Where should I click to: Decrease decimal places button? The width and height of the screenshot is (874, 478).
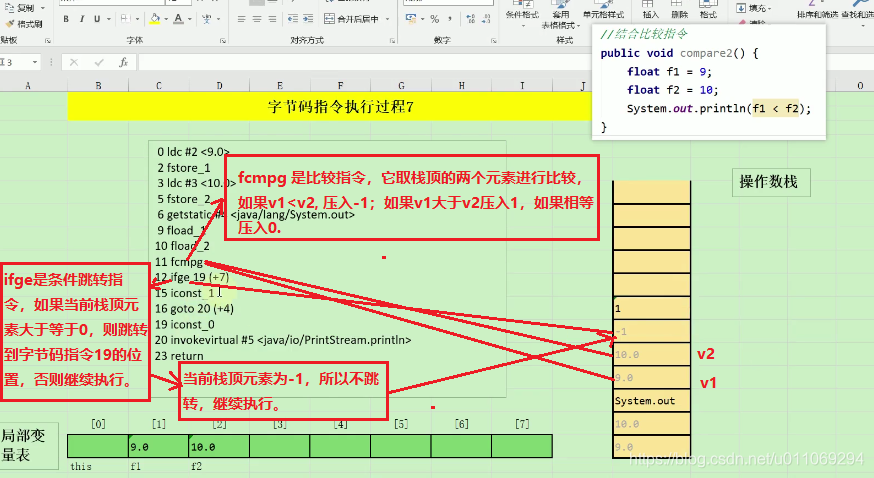tap(486, 19)
